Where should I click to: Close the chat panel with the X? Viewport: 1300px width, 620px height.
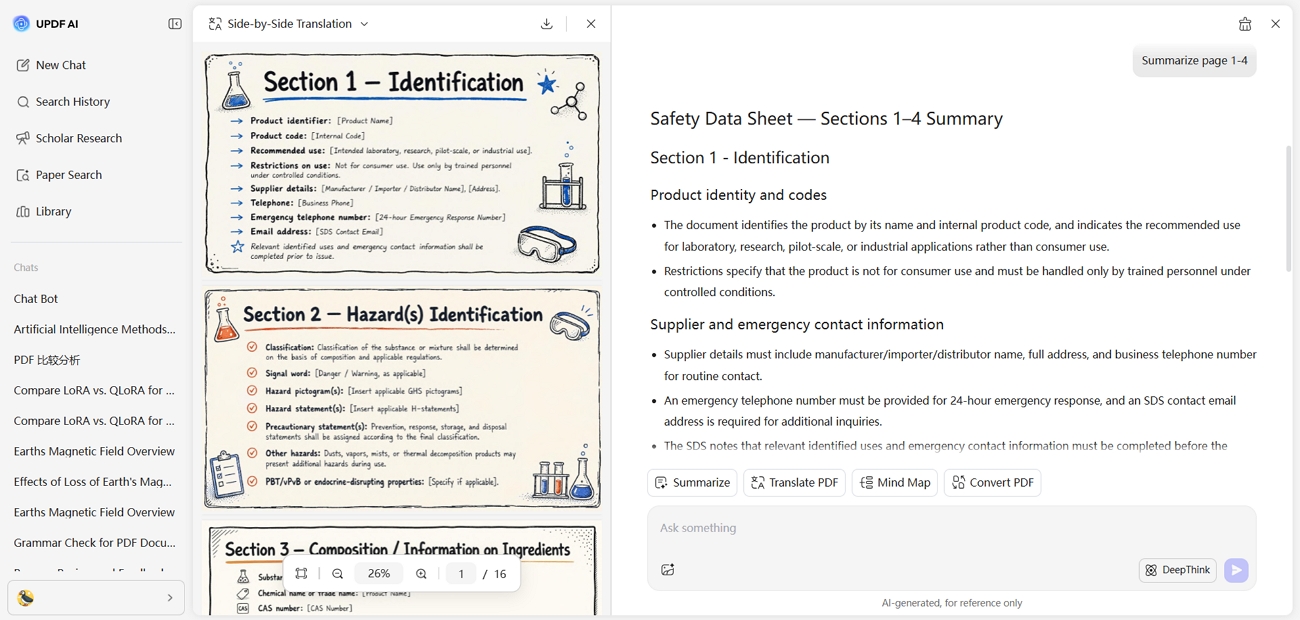pos(1275,24)
